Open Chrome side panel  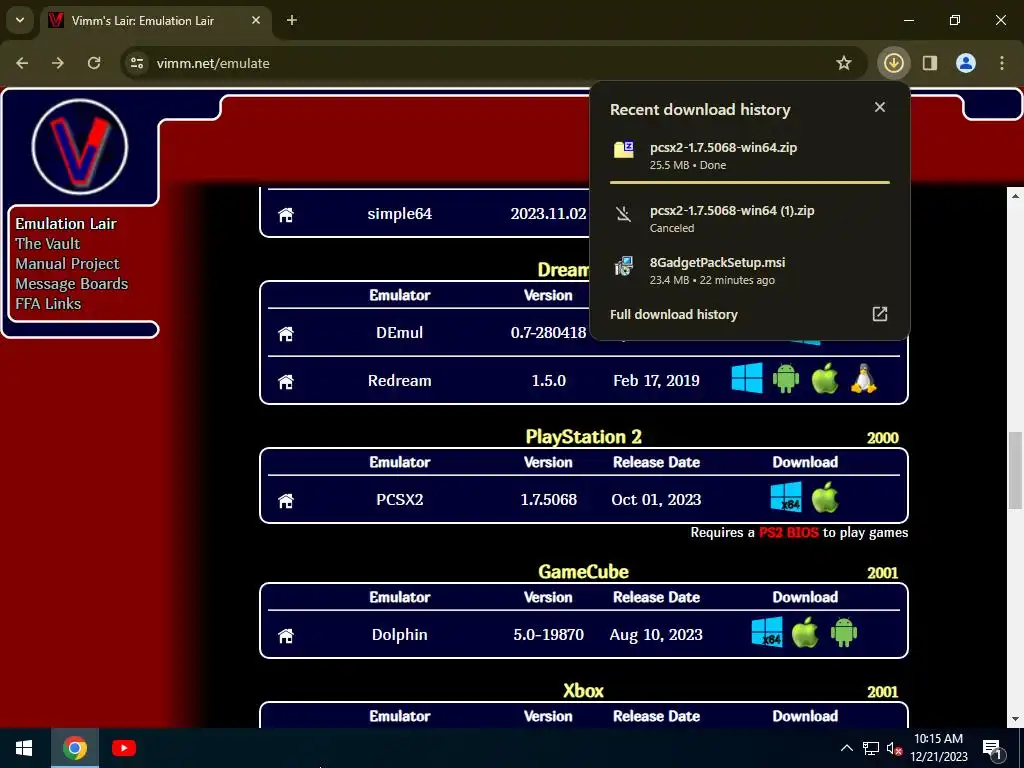(929, 63)
